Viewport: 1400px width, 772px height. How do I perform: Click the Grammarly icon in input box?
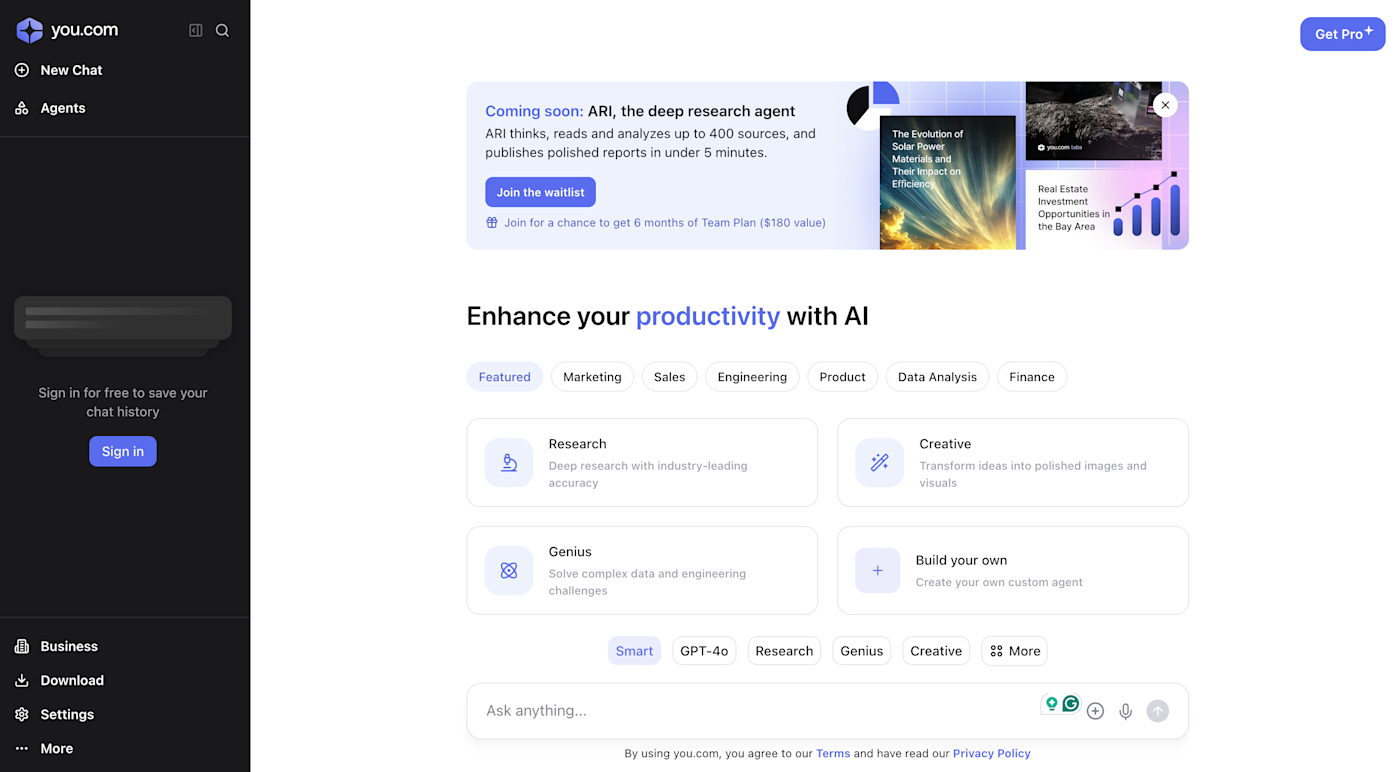click(1071, 704)
